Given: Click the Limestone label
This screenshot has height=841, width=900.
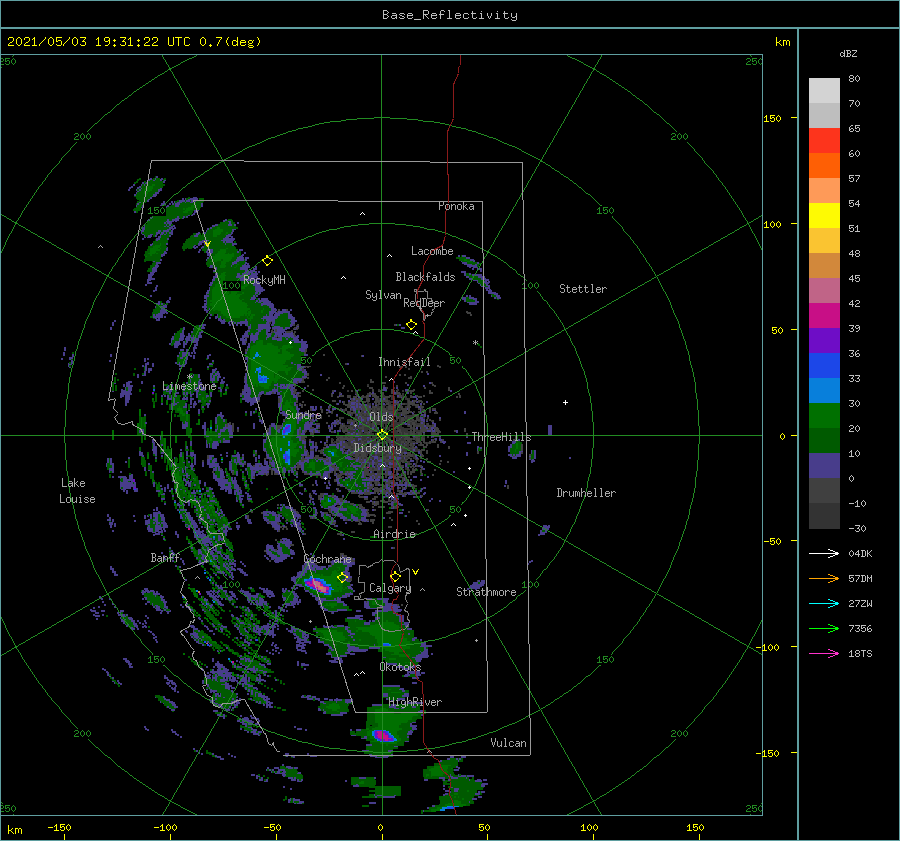Looking at the screenshot, I should (189, 386).
